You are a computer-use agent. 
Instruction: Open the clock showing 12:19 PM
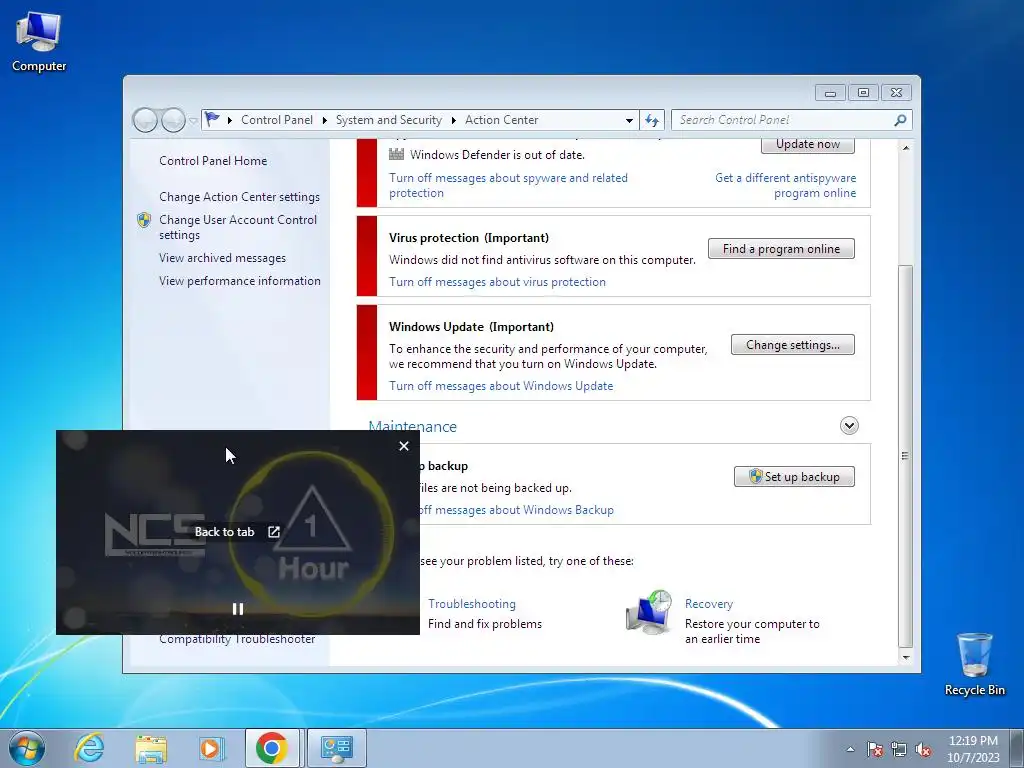[x=973, y=748]
